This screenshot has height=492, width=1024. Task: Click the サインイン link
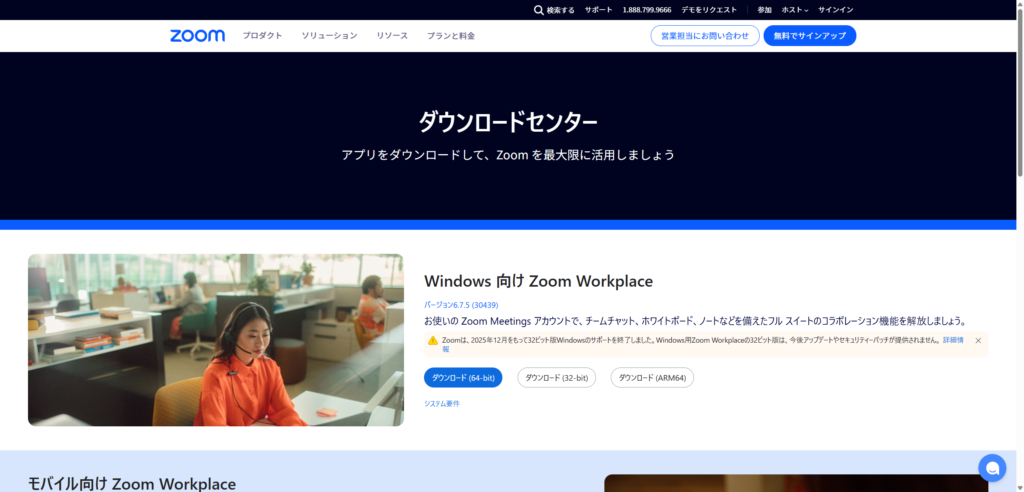835,10
